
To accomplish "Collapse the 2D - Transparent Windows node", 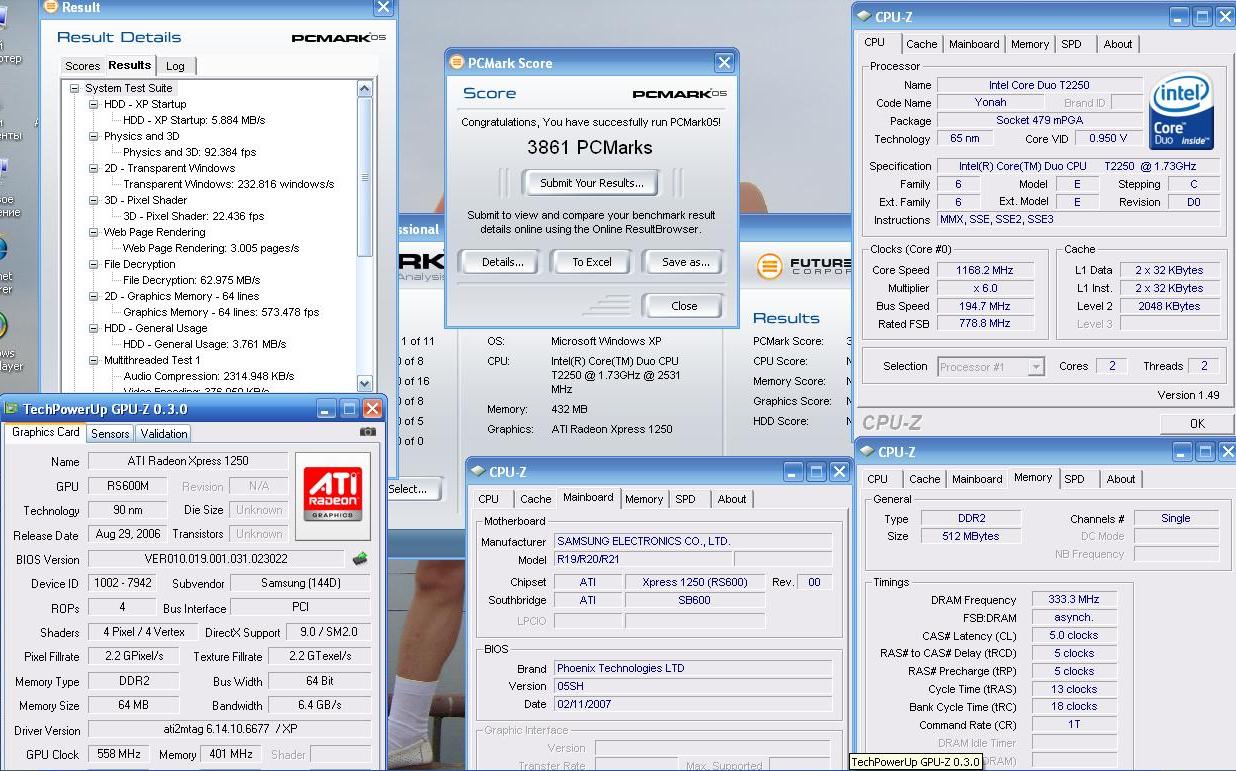I will pos(93,168).
